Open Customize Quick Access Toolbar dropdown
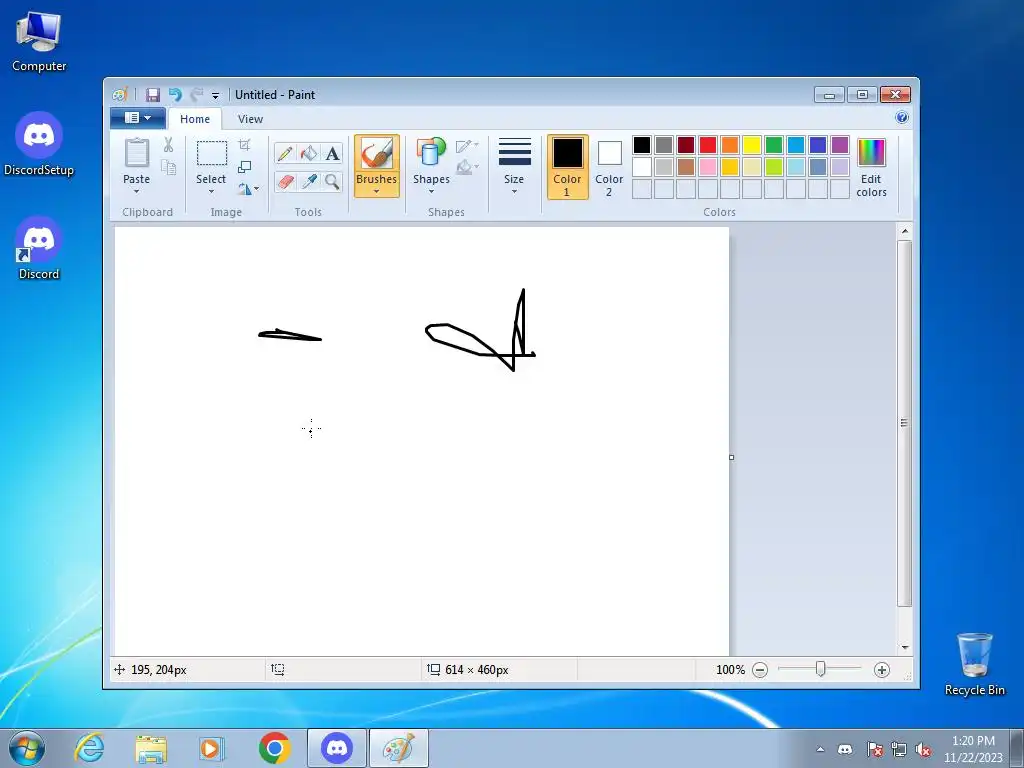 [215, 95]
